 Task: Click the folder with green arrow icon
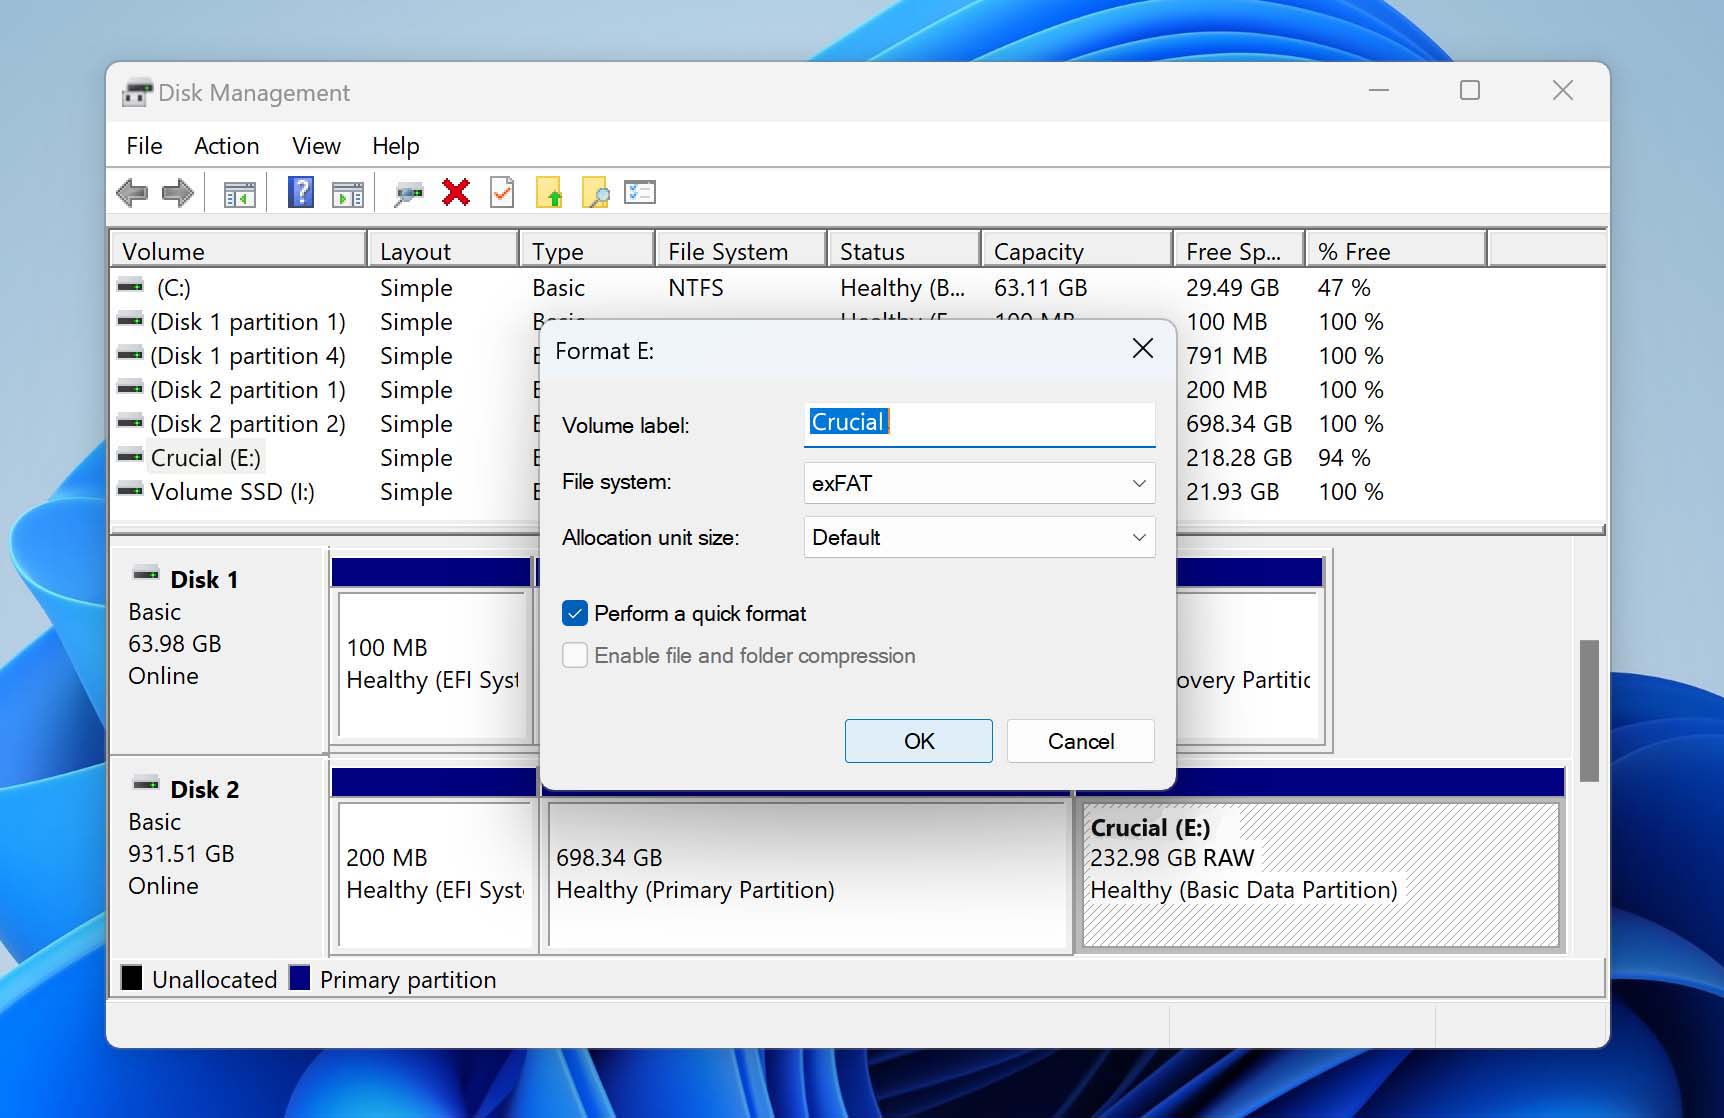coord(549,192)
